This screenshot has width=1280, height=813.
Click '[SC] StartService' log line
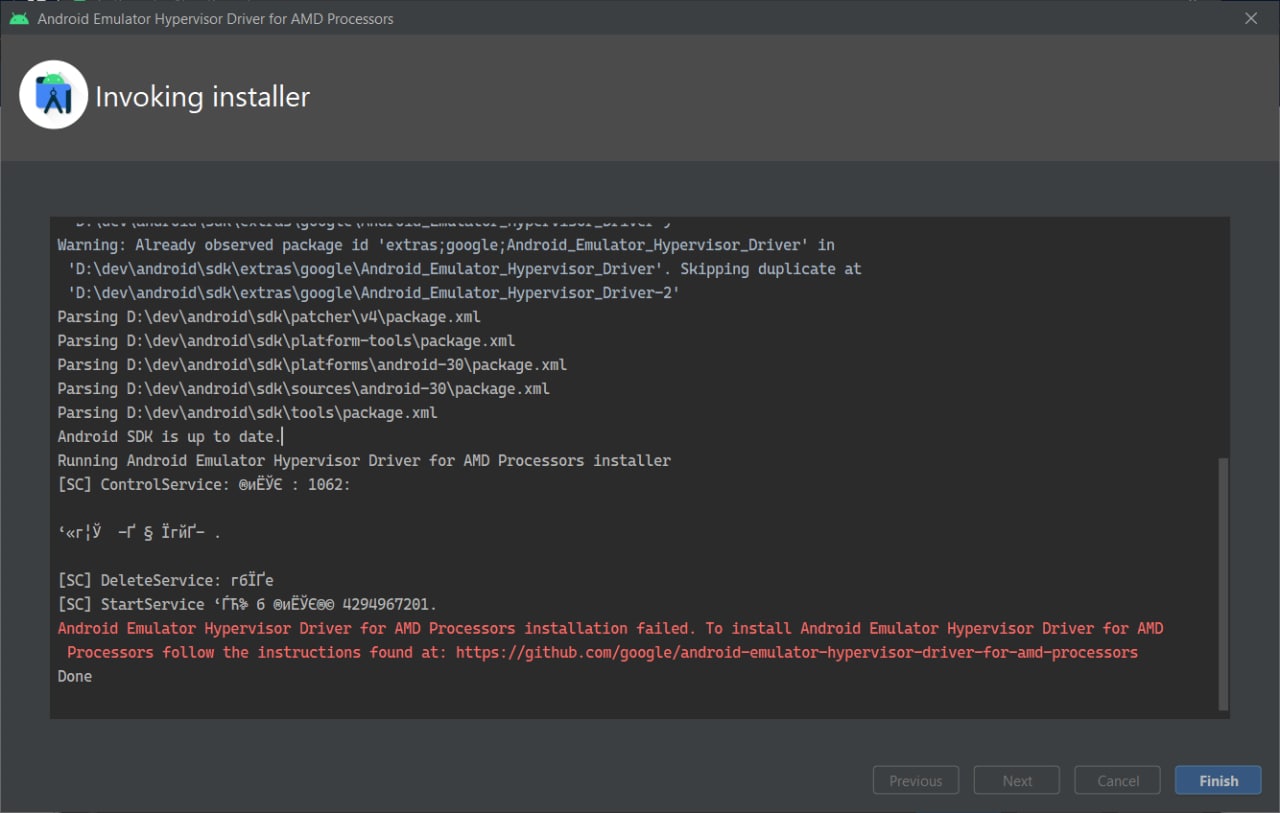pos(247,604)
